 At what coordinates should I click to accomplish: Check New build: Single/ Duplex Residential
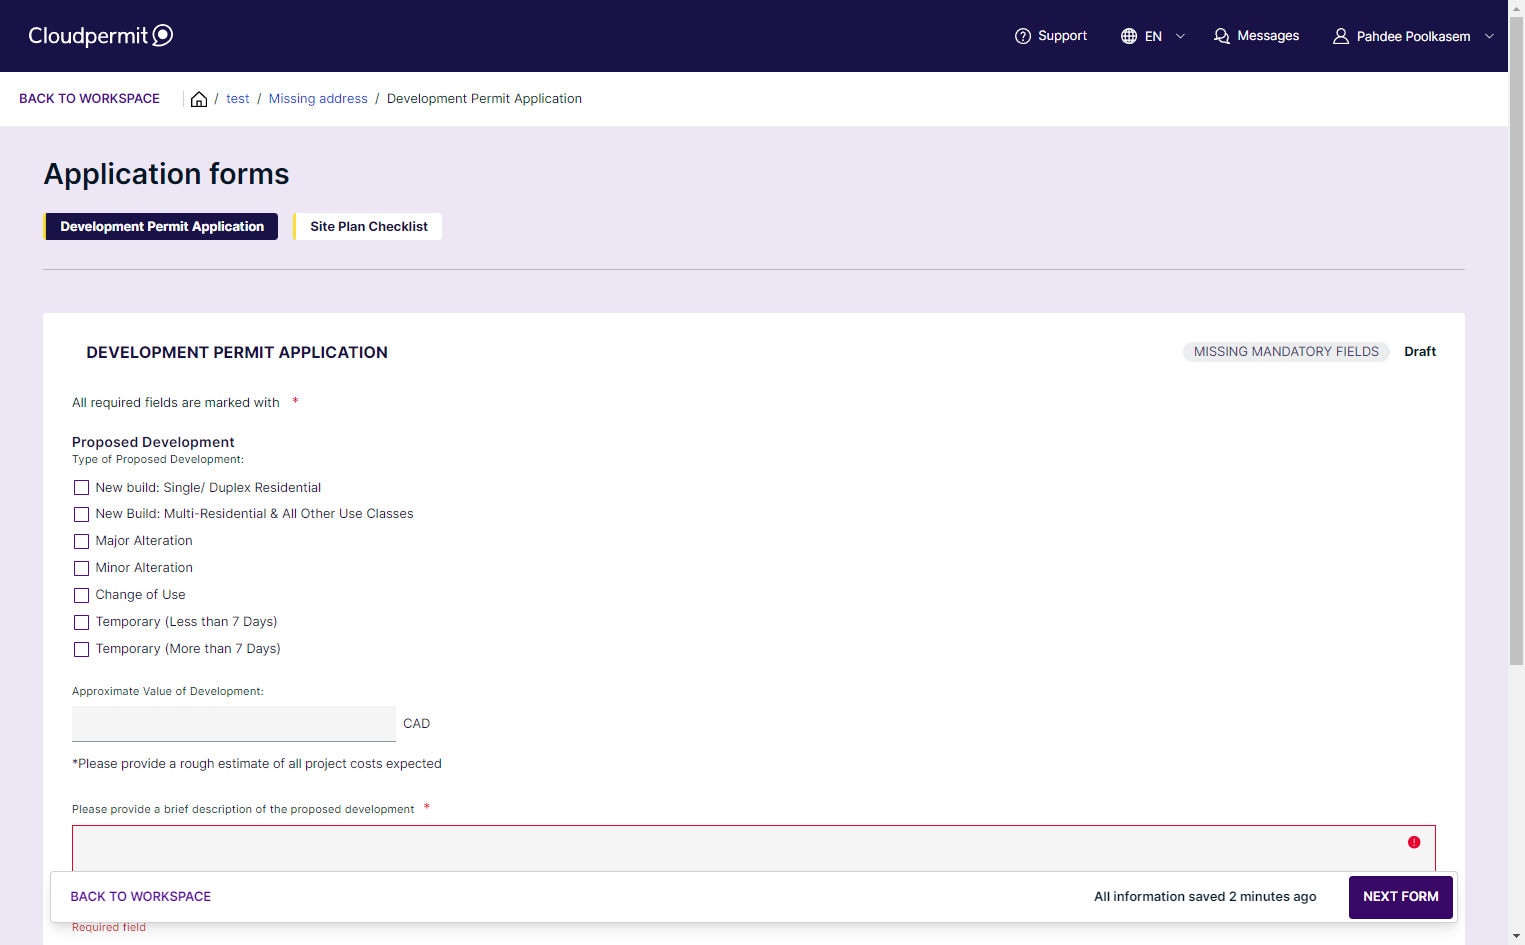click(x=82, y=488)
